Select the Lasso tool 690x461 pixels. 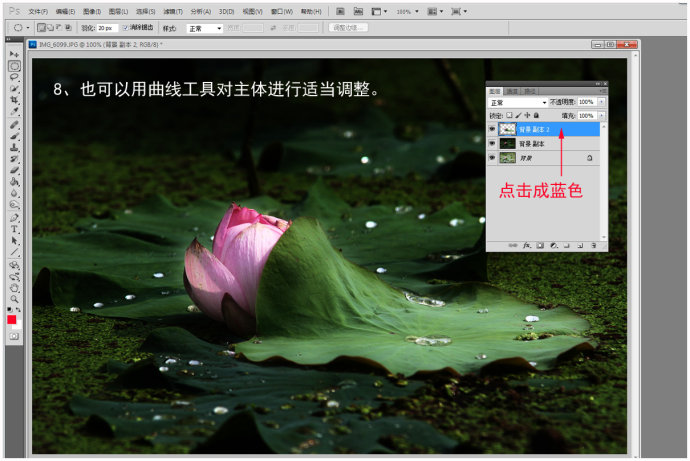click(x=14, y=77)
